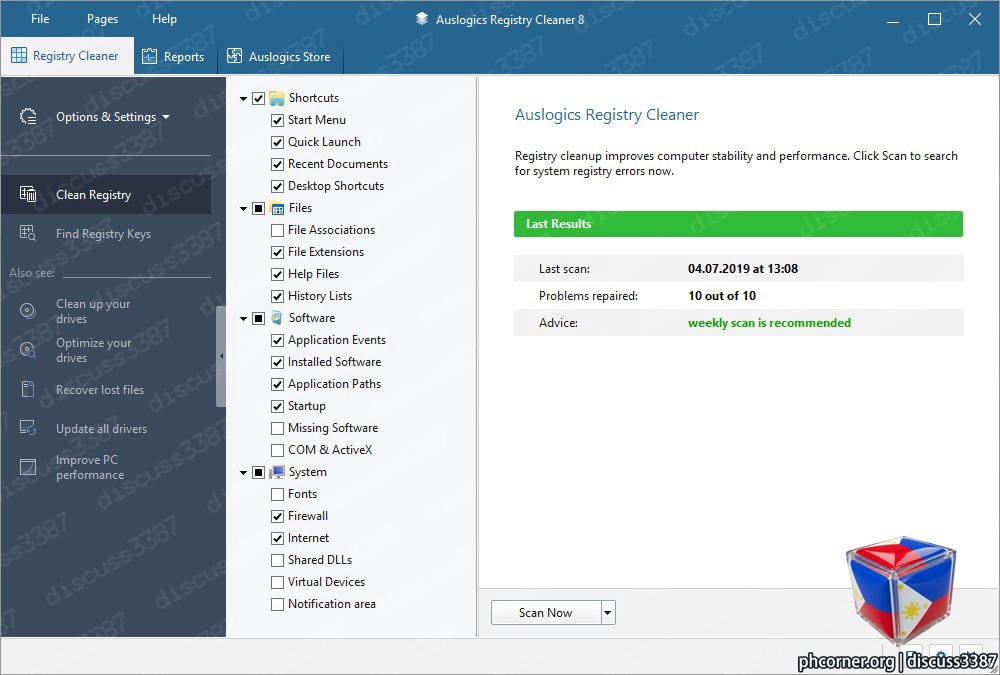This screenshot has width=1000, height=675.
Task: Uncheck the Internet checkbox
Action: [277, 538]
